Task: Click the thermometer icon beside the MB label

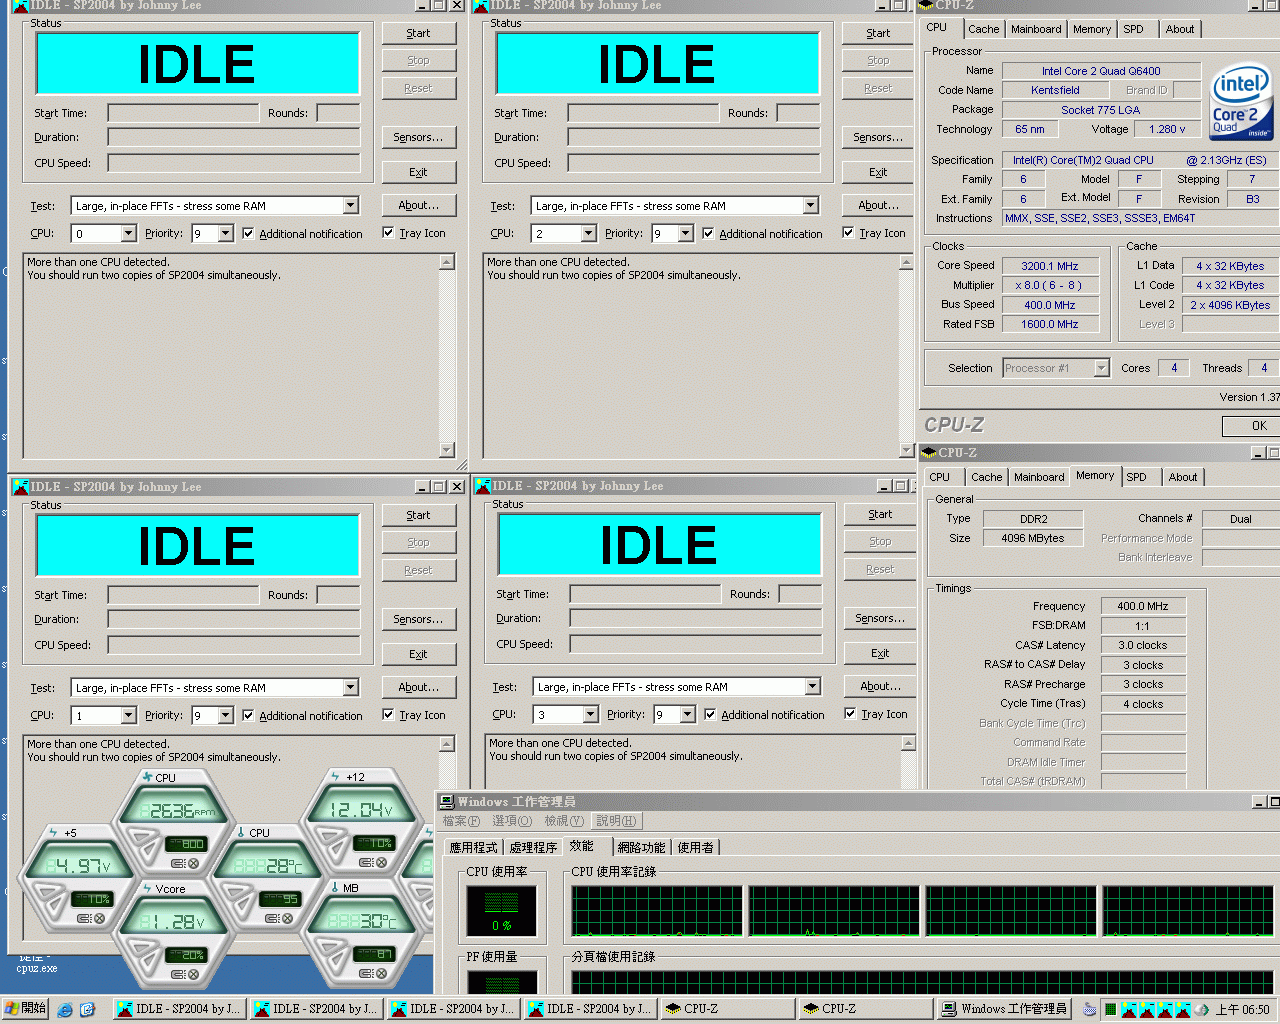Action: click(x=334, y=888)
